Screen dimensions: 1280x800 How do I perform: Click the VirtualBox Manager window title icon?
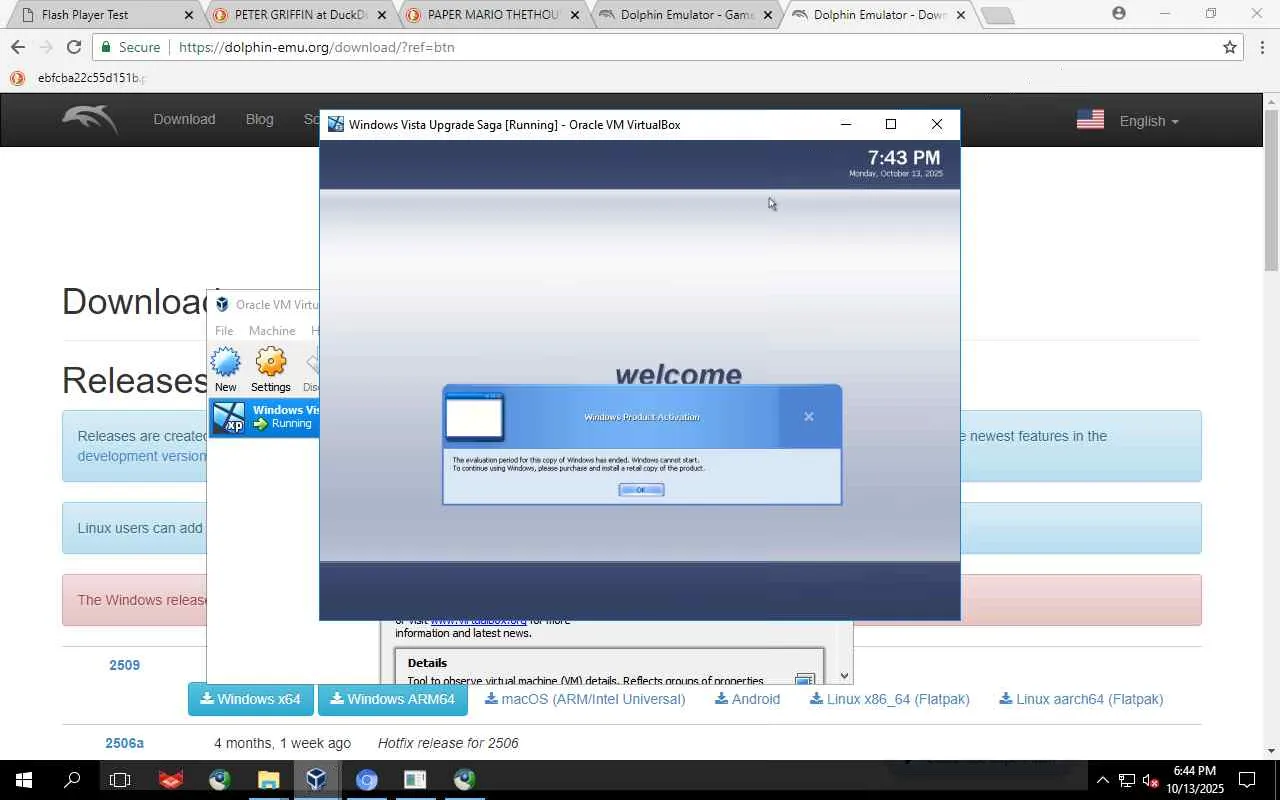(222, 305)
